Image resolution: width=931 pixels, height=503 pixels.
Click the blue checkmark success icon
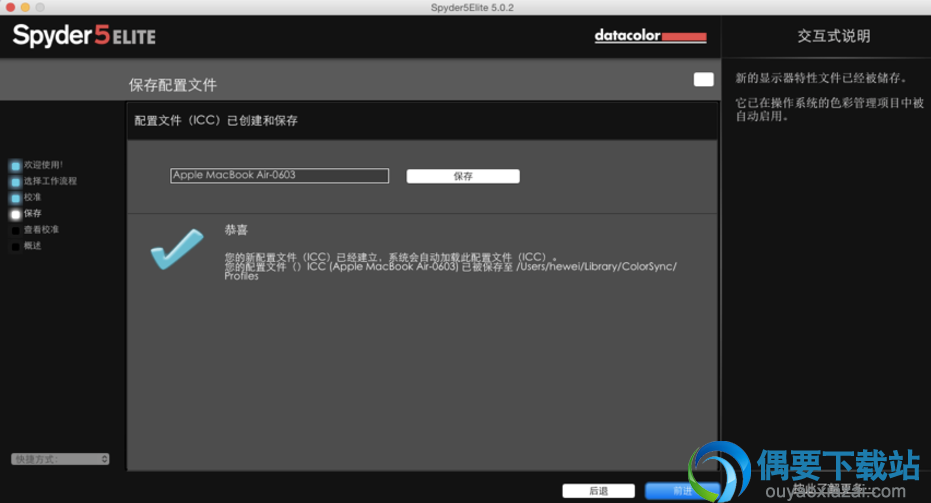tap(176, 249)
